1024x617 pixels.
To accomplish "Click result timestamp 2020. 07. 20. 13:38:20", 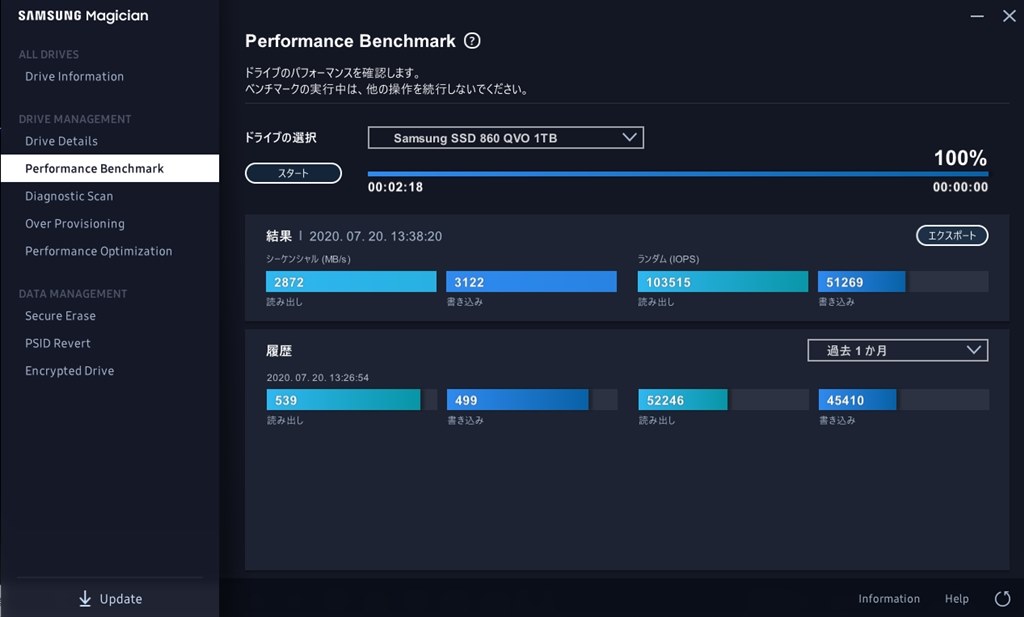I will click(x=376, y=236).
